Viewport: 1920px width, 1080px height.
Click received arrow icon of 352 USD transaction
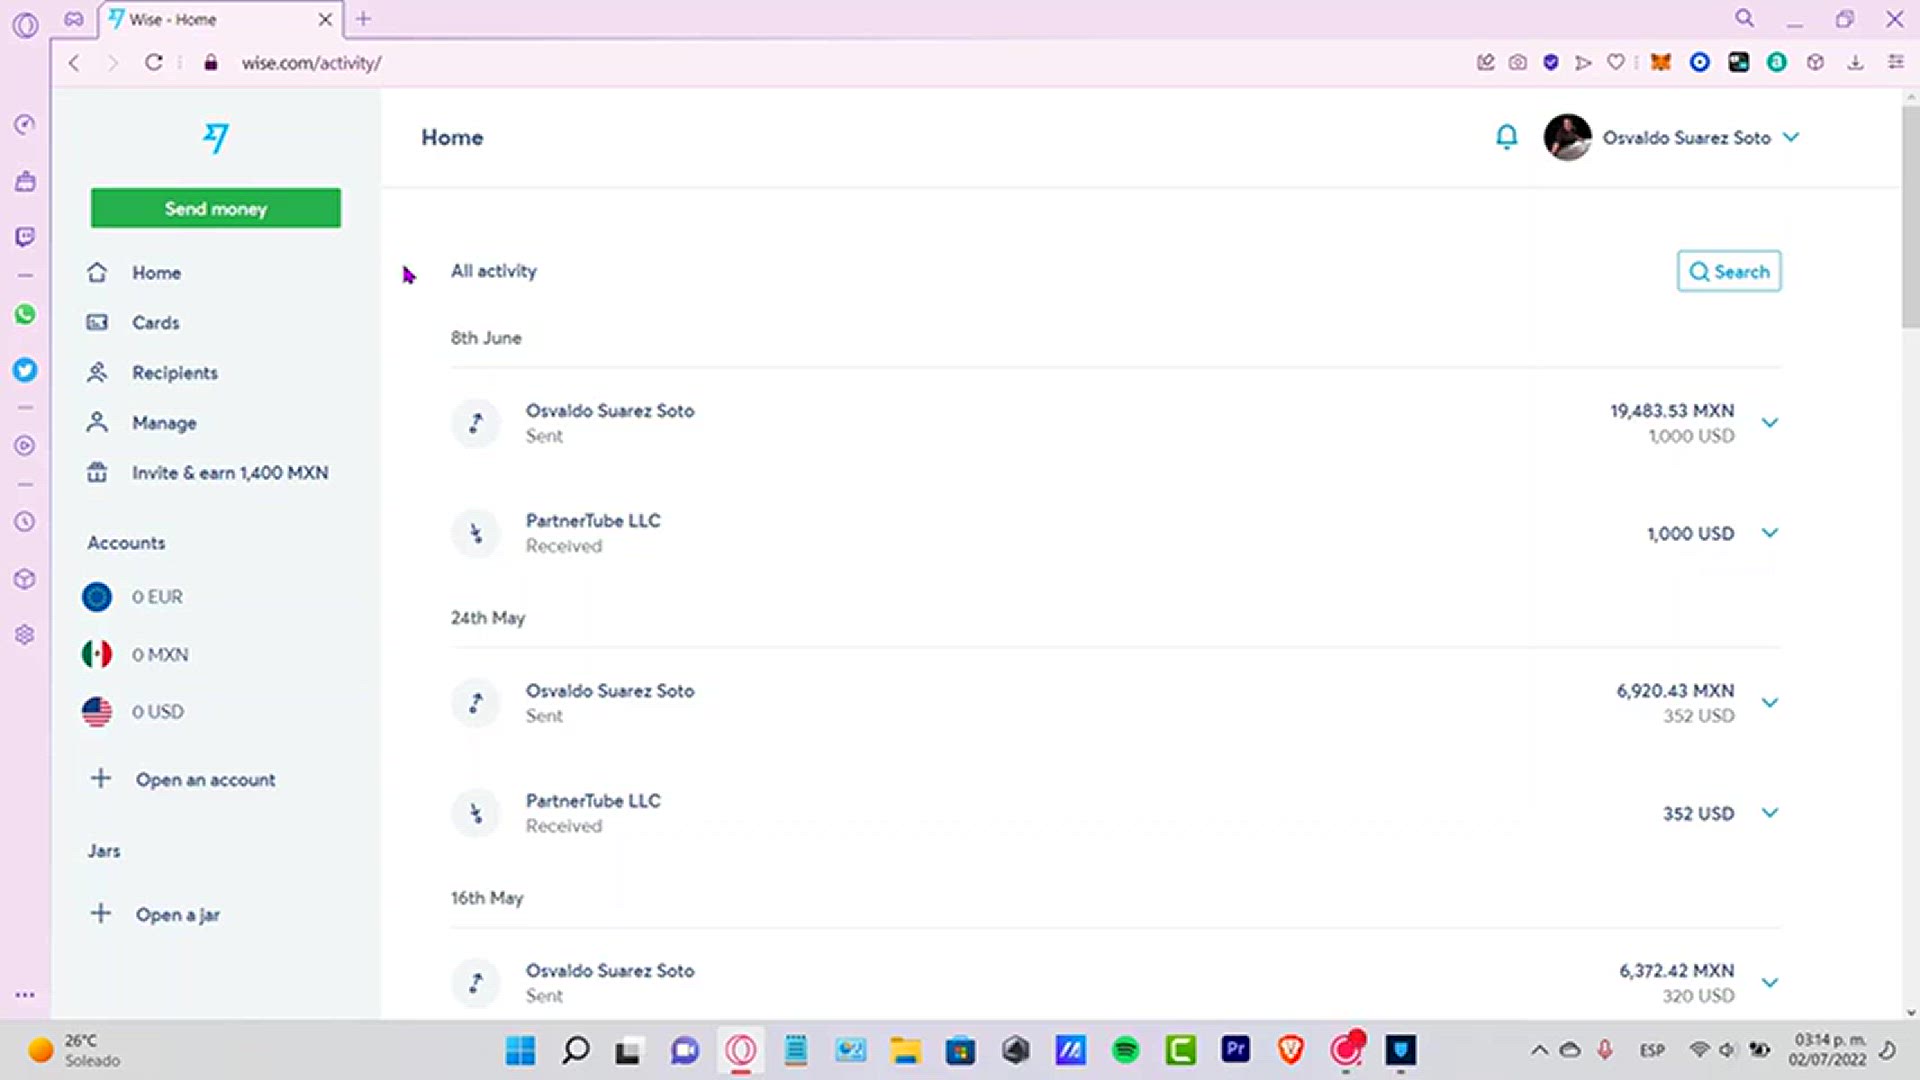[476, 813]
